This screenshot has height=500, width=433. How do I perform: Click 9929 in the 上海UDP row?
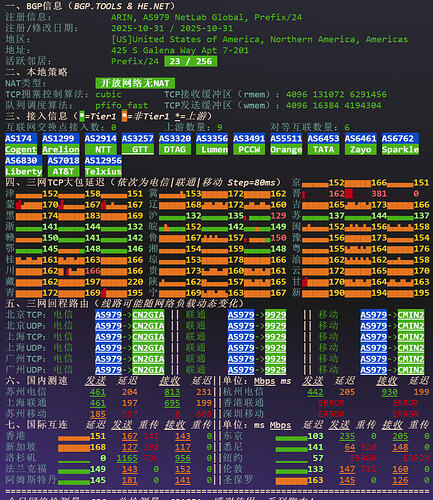pyautogui.click(x=276, y=348)
